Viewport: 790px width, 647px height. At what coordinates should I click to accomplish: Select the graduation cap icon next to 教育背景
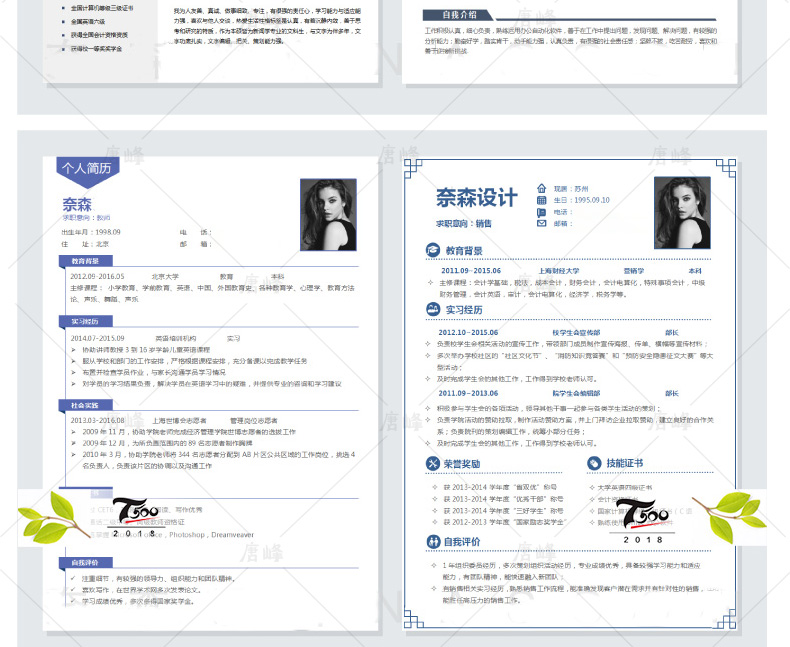click(433, 250)
